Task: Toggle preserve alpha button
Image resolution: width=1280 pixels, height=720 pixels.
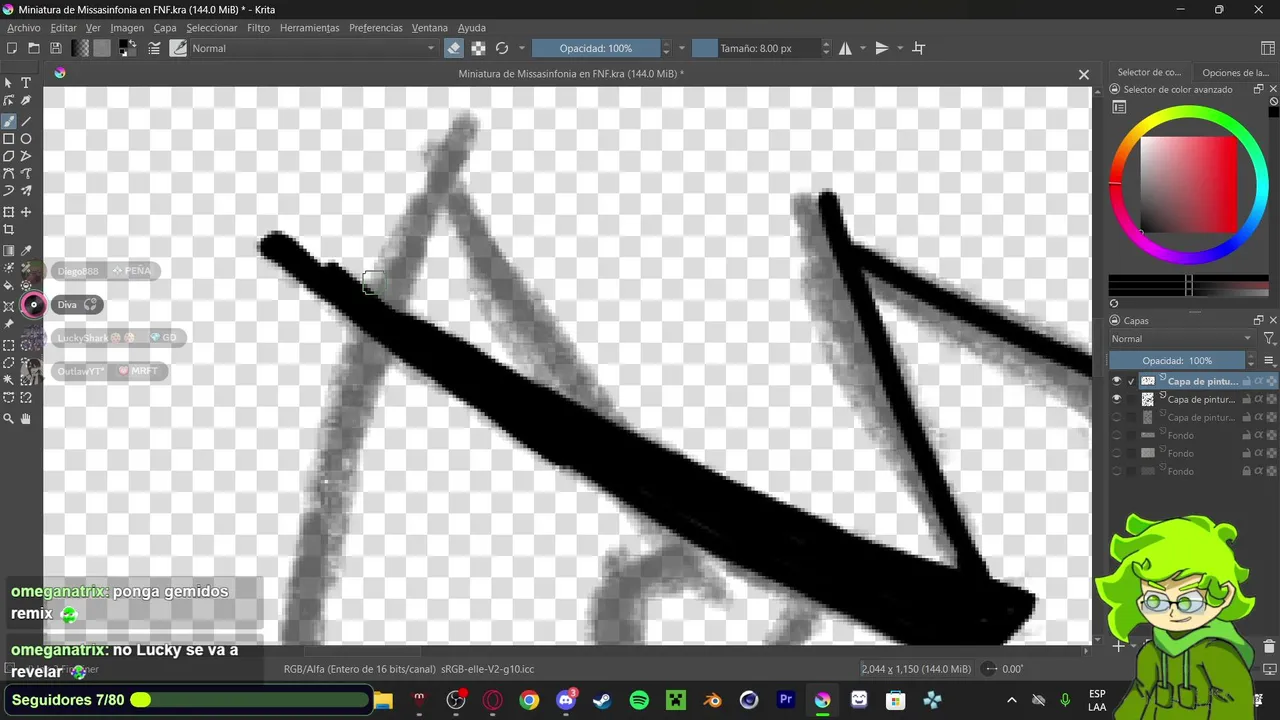Action: point(478,48)
